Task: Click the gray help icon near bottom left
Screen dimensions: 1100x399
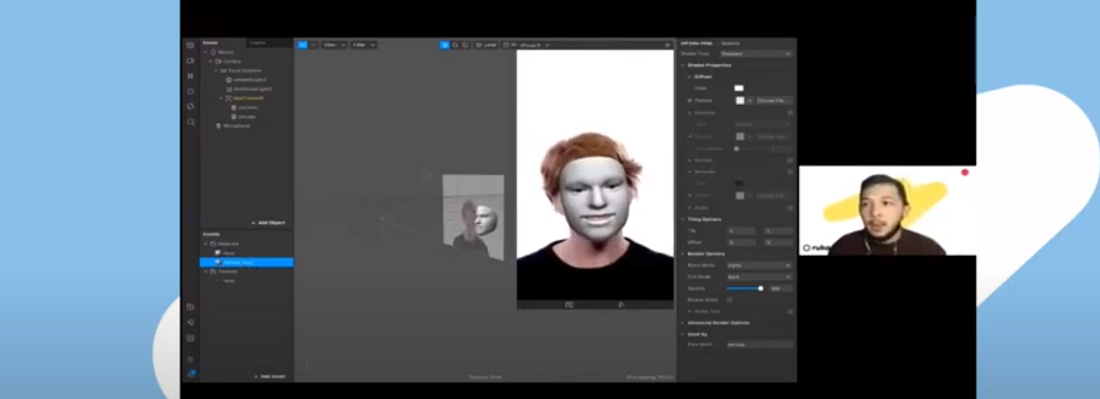Action: point(190,359)
